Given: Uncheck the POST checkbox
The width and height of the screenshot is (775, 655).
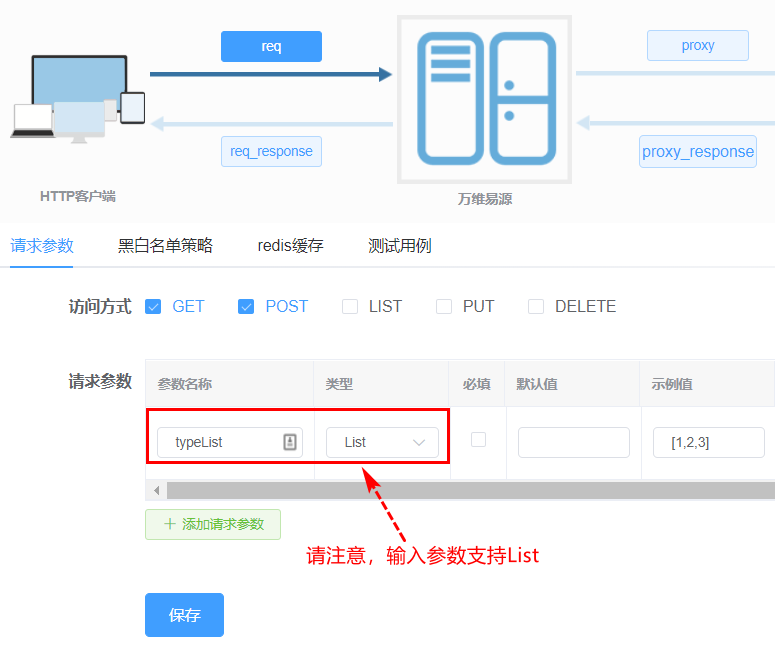Looking at the screenshot, I should [246, 307].
